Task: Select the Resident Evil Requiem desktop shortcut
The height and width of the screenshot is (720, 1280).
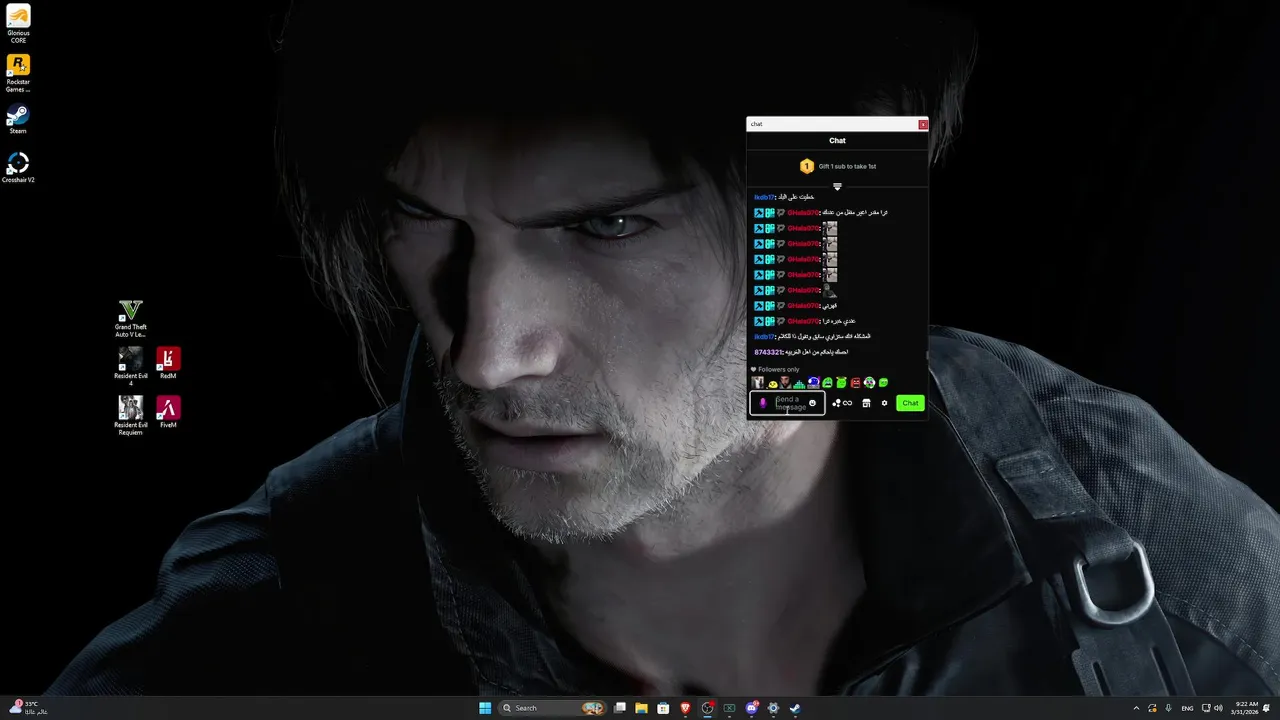Action: pos(130,415)
